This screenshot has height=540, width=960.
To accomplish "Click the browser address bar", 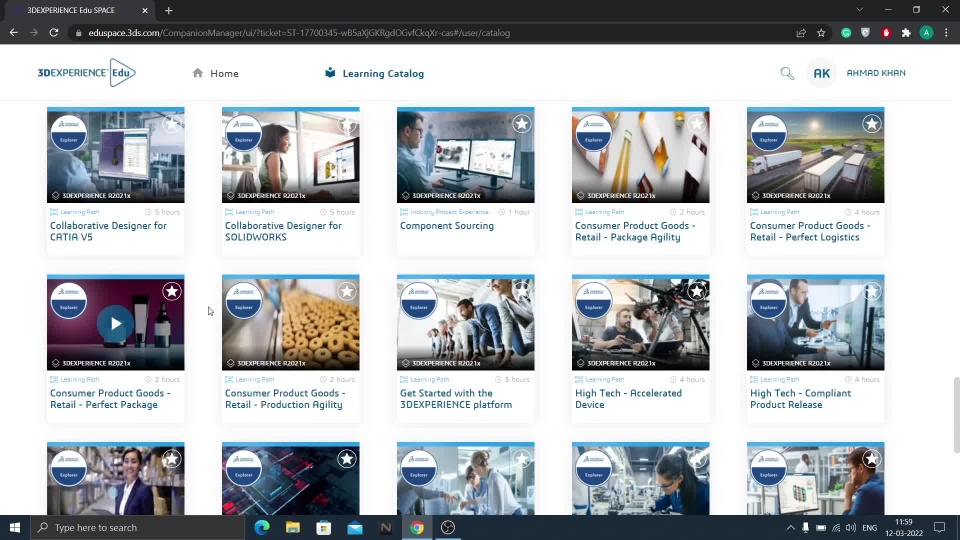I will point(429,33).
